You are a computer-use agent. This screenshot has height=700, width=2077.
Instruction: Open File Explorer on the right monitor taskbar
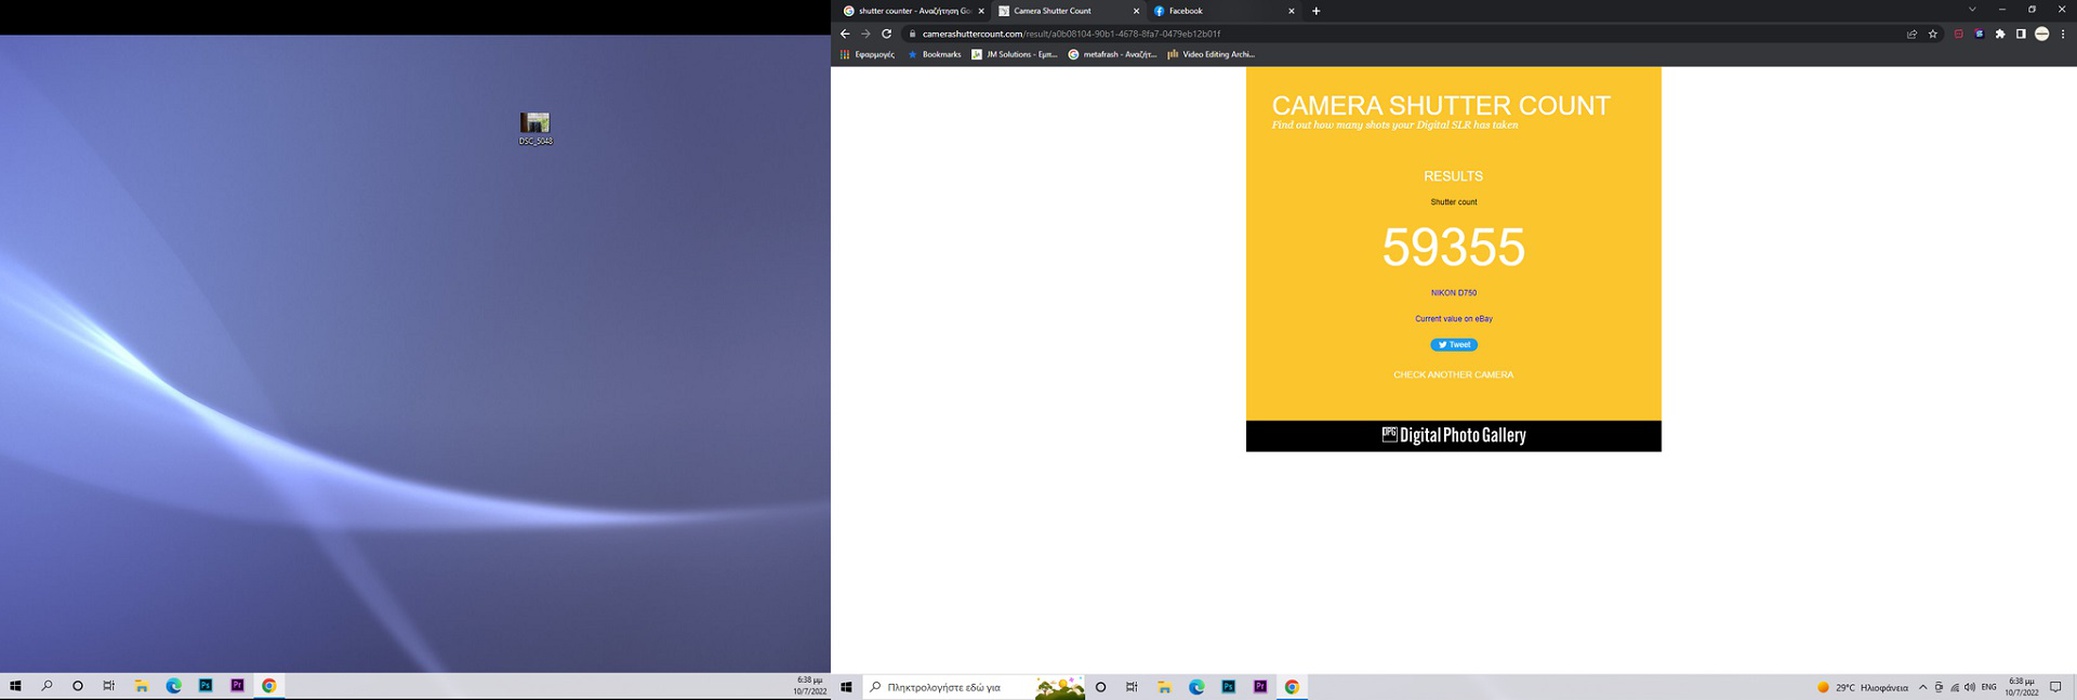point(1164,687)
